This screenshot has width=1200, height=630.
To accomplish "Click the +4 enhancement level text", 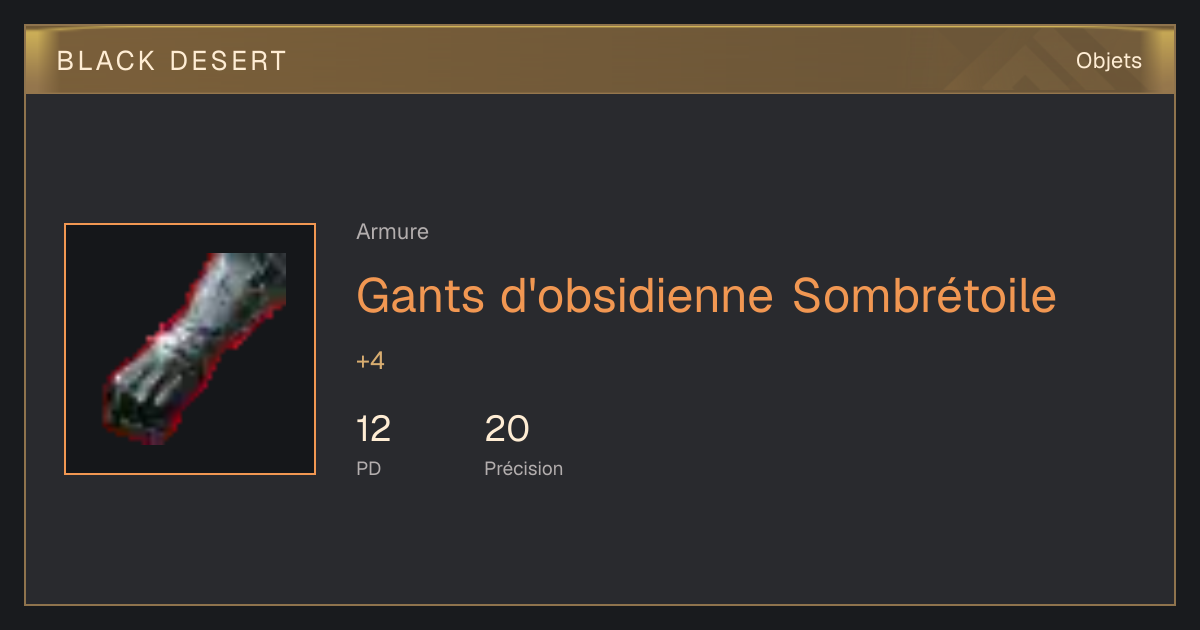I will 370,361.
